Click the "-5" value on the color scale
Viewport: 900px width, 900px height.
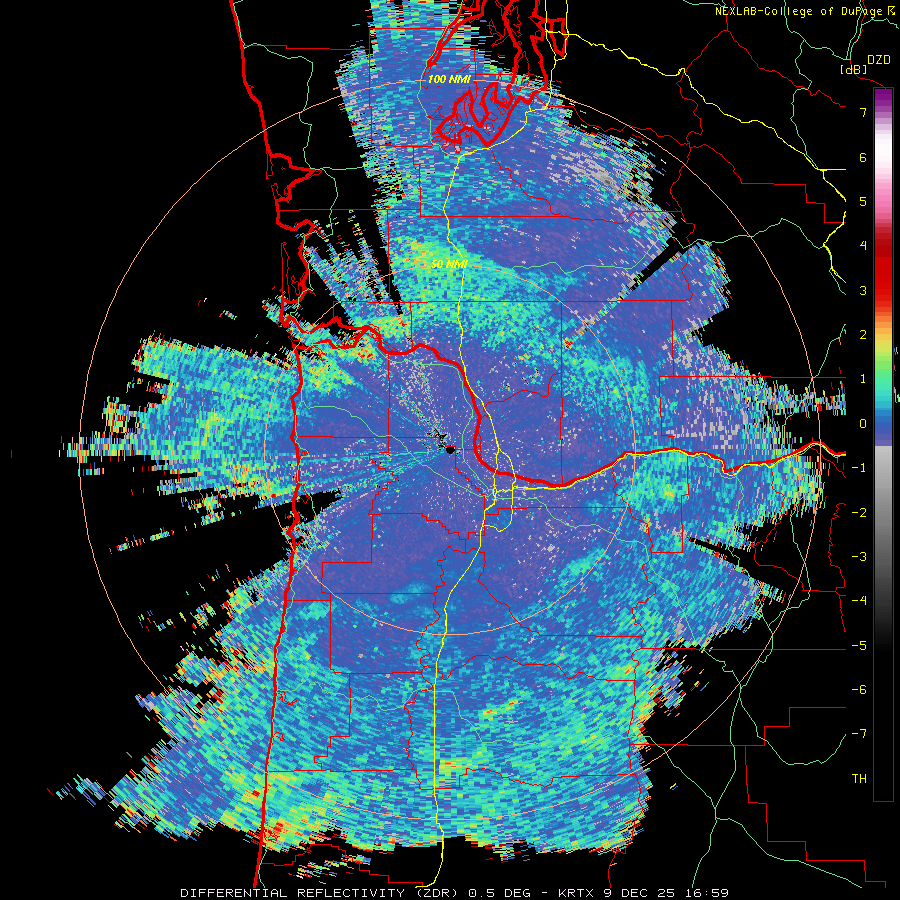[x=859, y=646]
